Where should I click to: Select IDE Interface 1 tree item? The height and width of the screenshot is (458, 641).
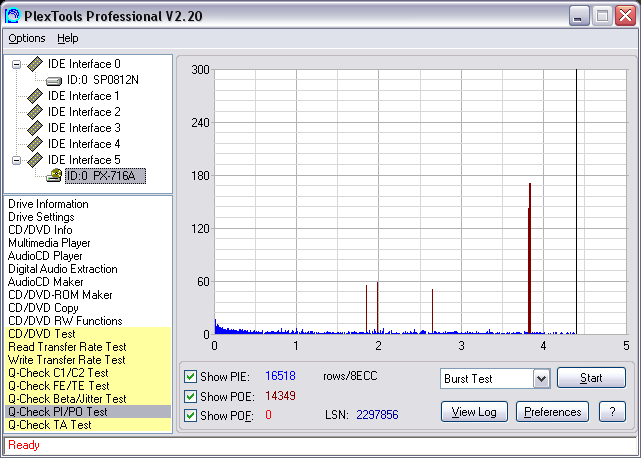[83, 96]
